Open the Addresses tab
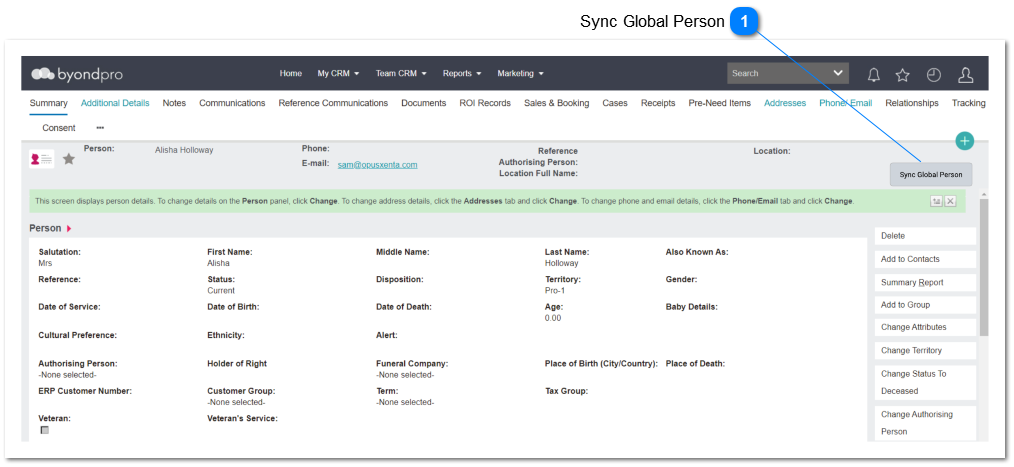The image size is (1014, 467). coord(785,103)
